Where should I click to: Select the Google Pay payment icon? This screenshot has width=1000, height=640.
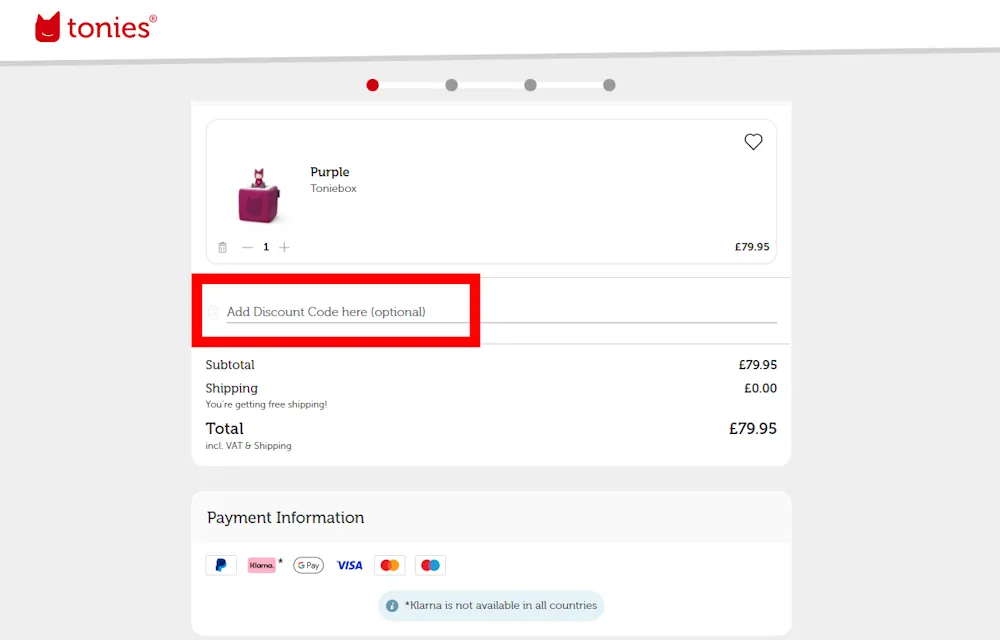308,564
